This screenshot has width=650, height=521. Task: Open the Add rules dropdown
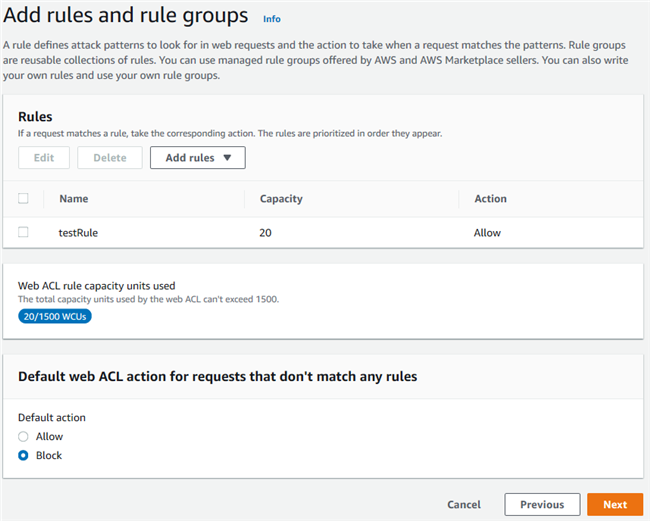coord(197,158)
